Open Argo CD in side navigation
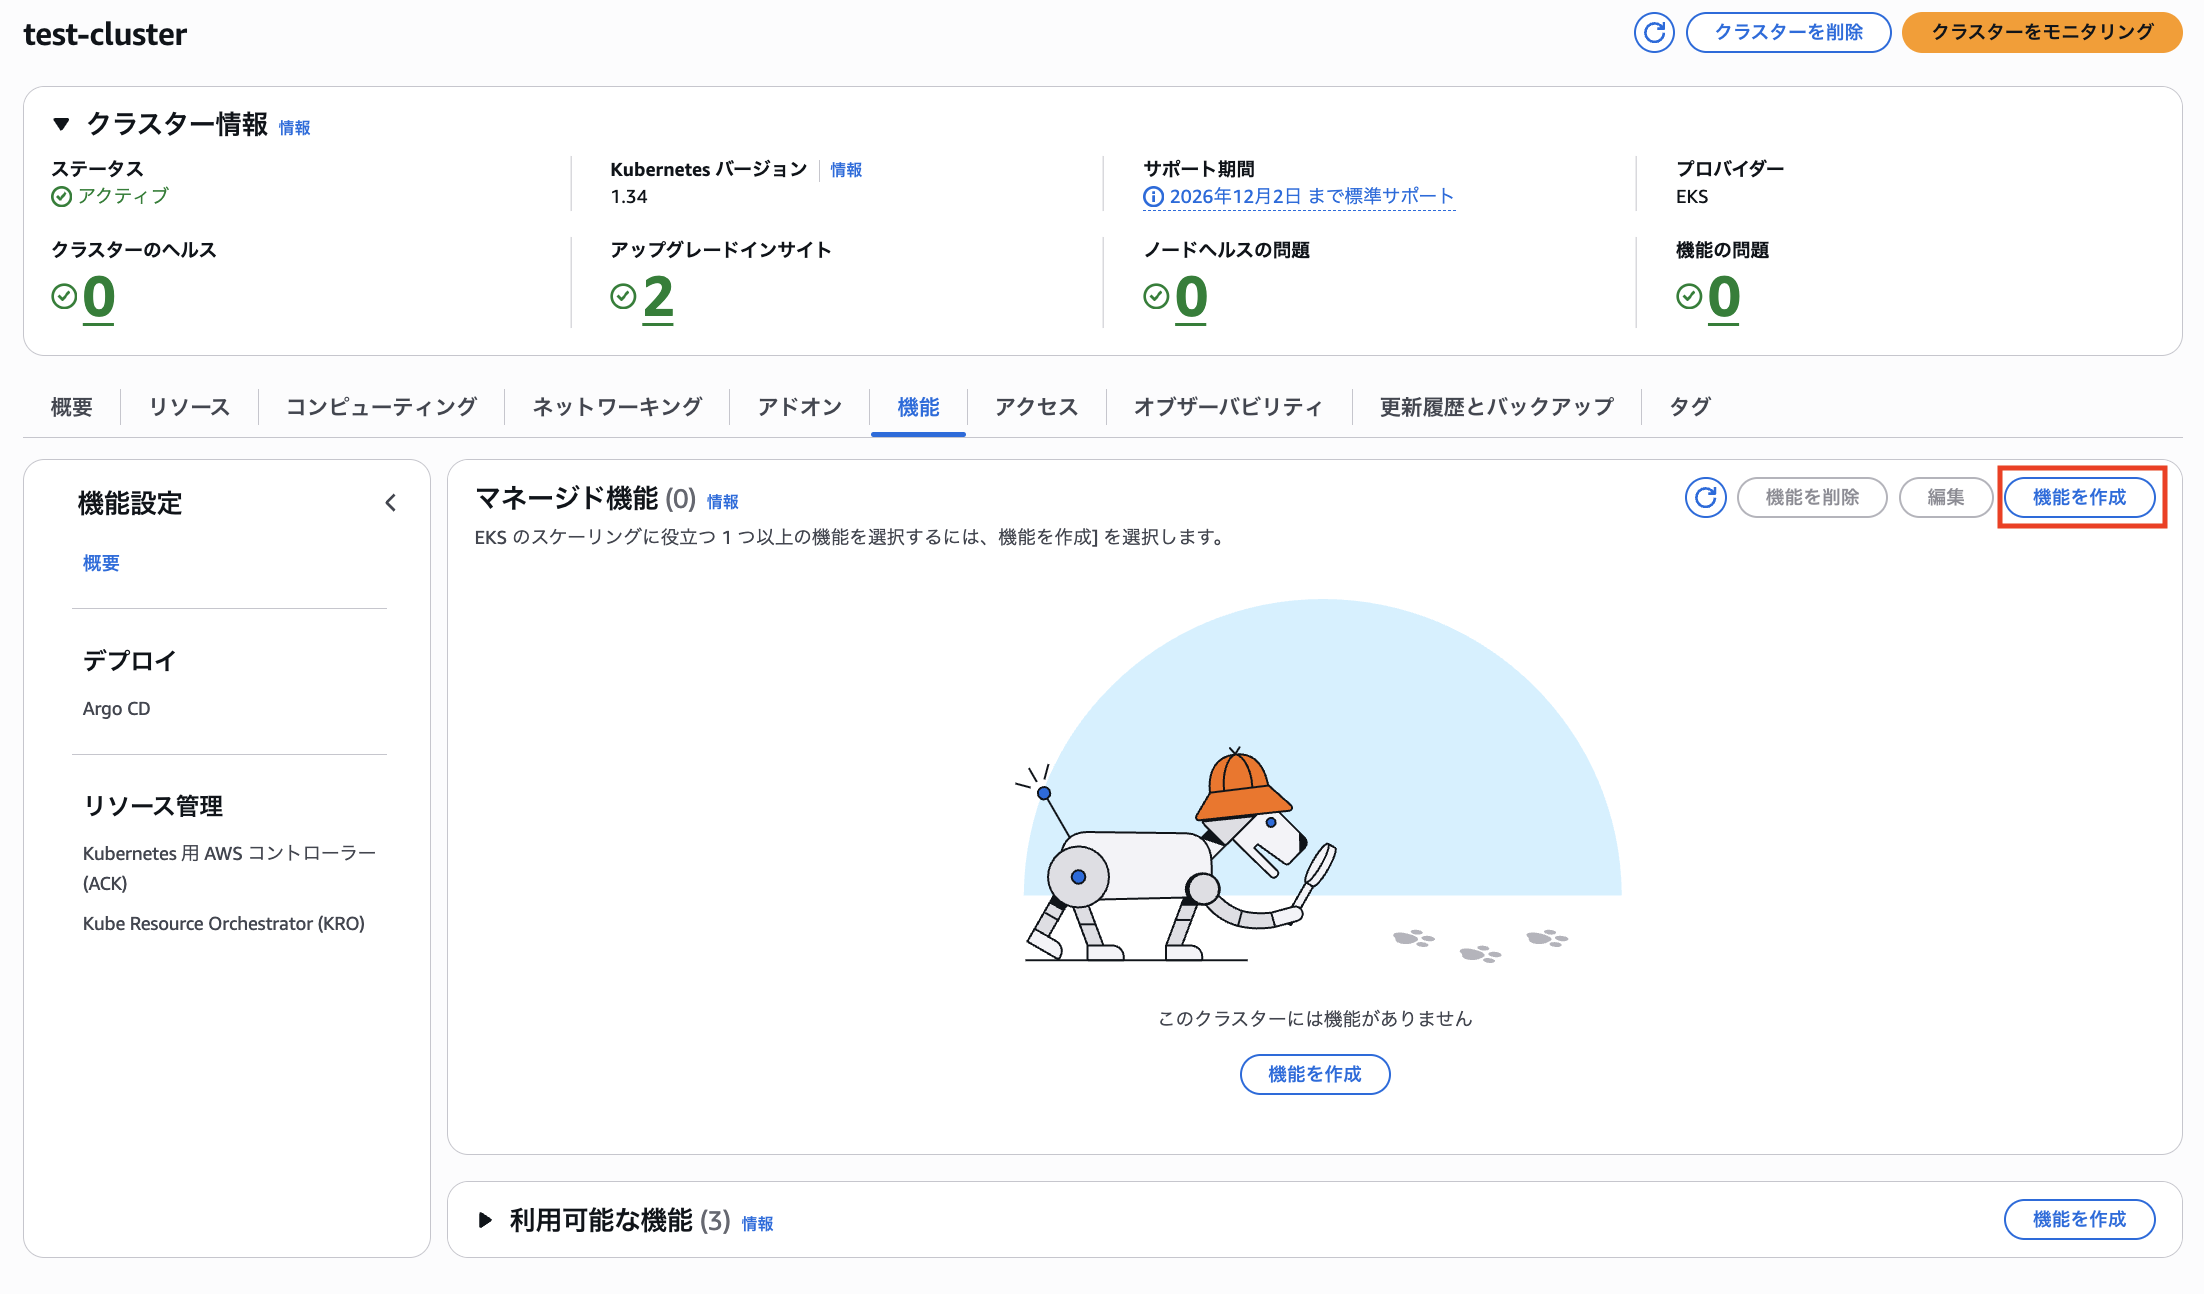The width and height of the screenshot is (2204, 1294). pos(116,708)
